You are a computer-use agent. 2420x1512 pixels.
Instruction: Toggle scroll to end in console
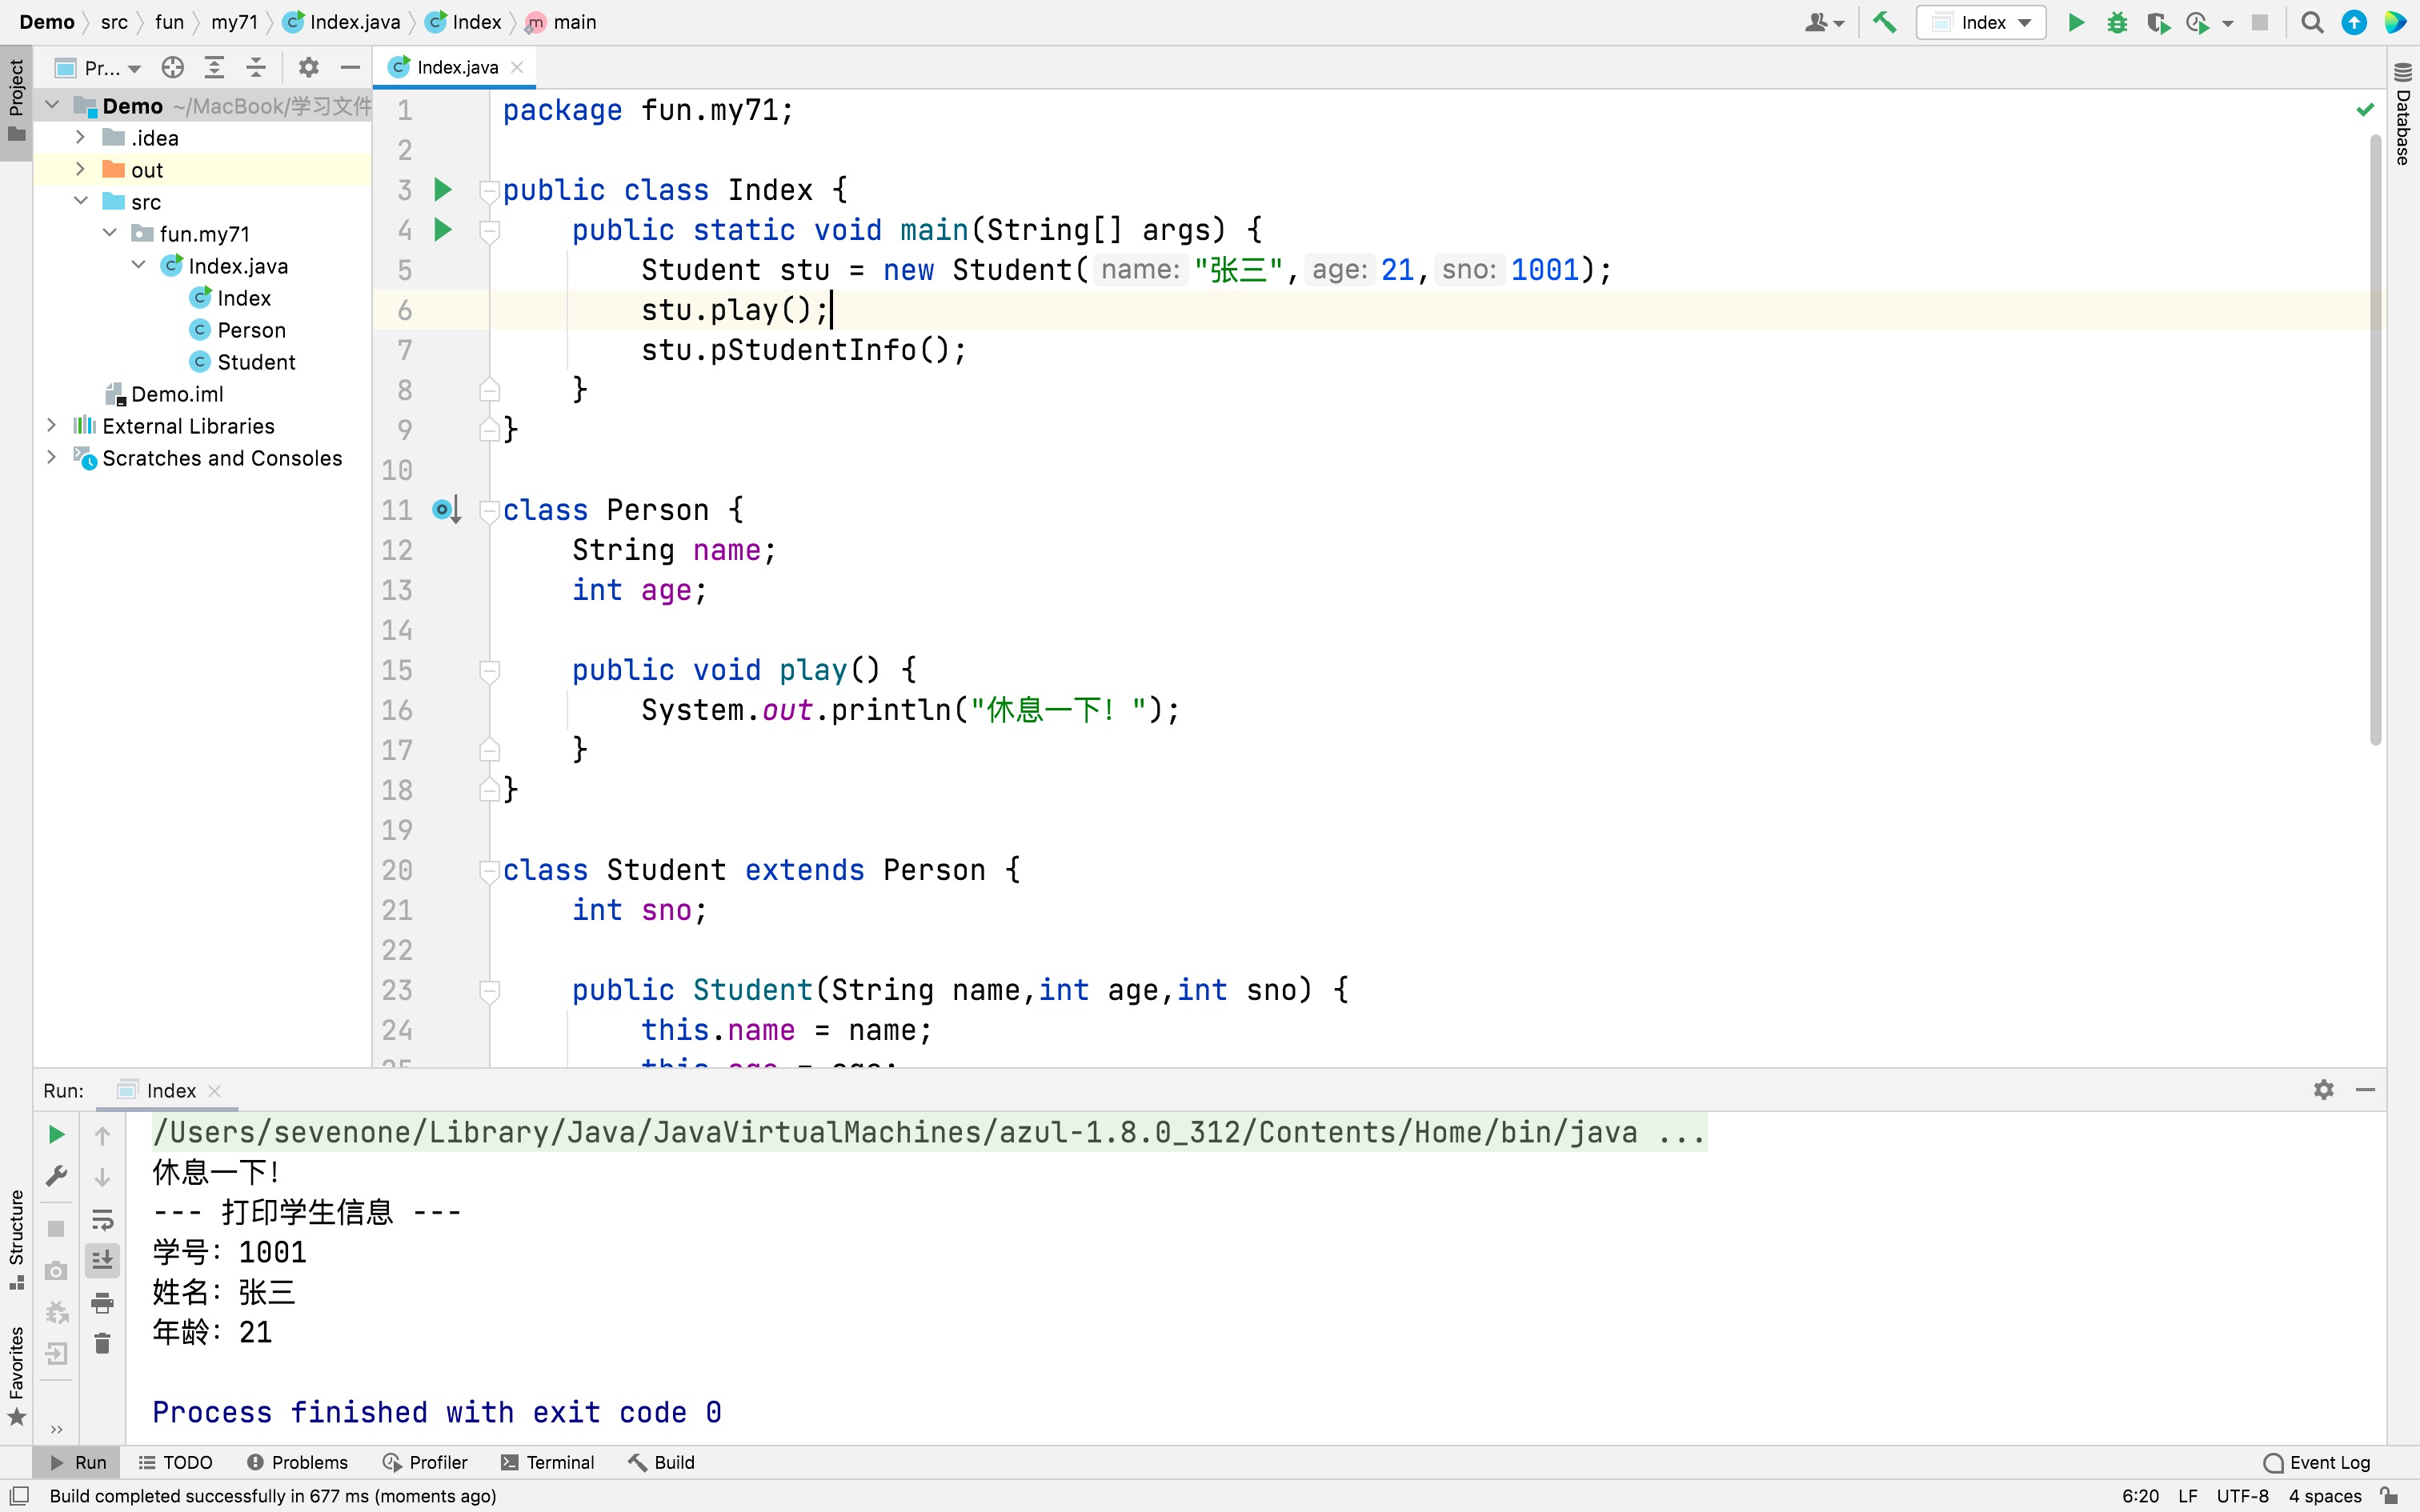coord(102,1260)
